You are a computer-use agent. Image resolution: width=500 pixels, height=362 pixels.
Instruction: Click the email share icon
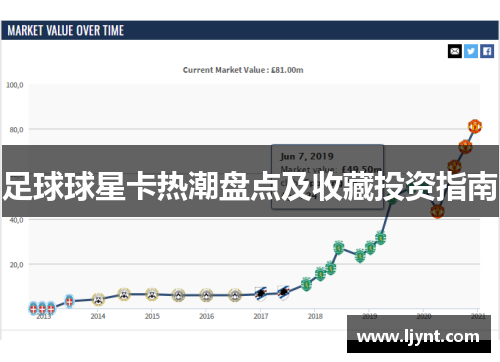[x=455, y=51]
